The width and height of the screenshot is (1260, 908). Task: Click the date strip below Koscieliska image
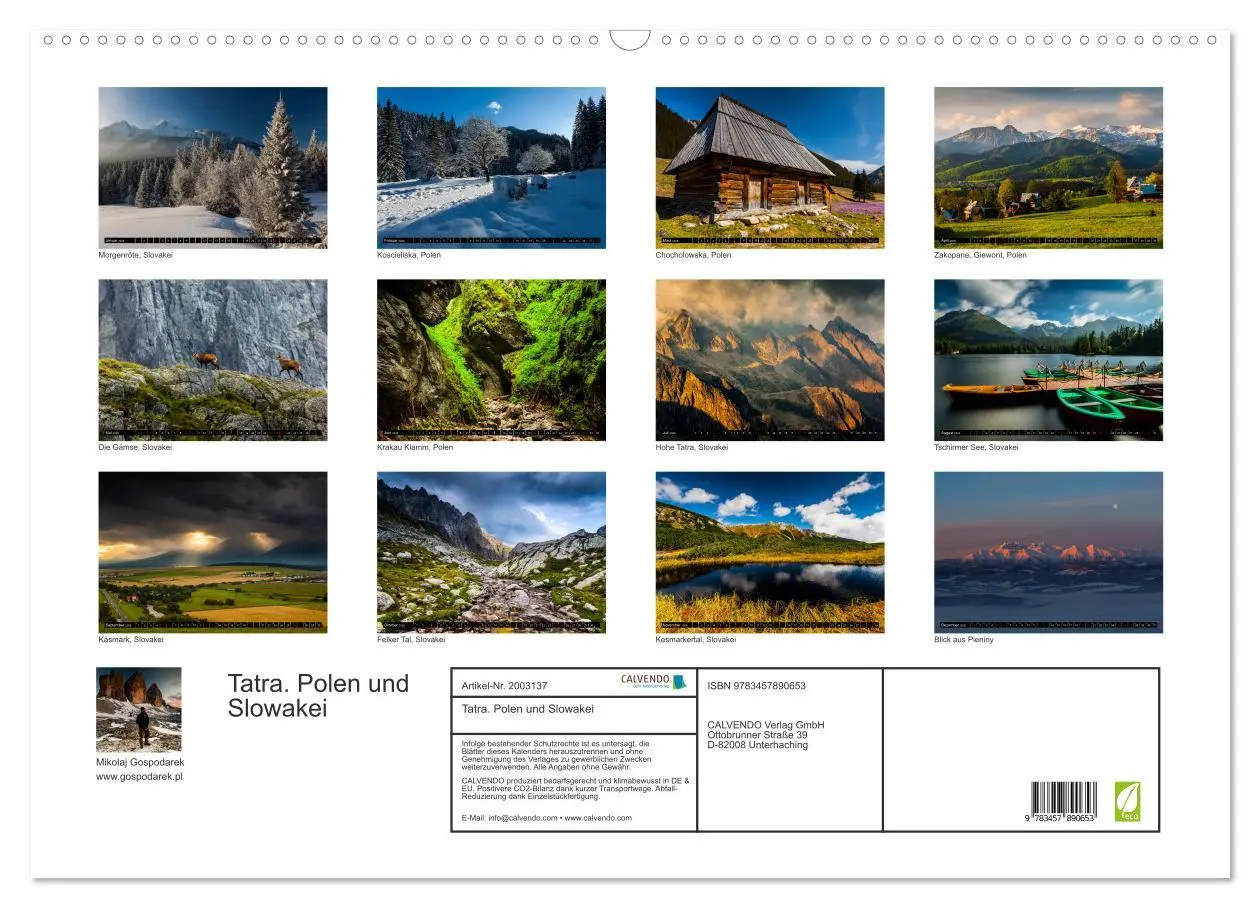tap(491, 241)
